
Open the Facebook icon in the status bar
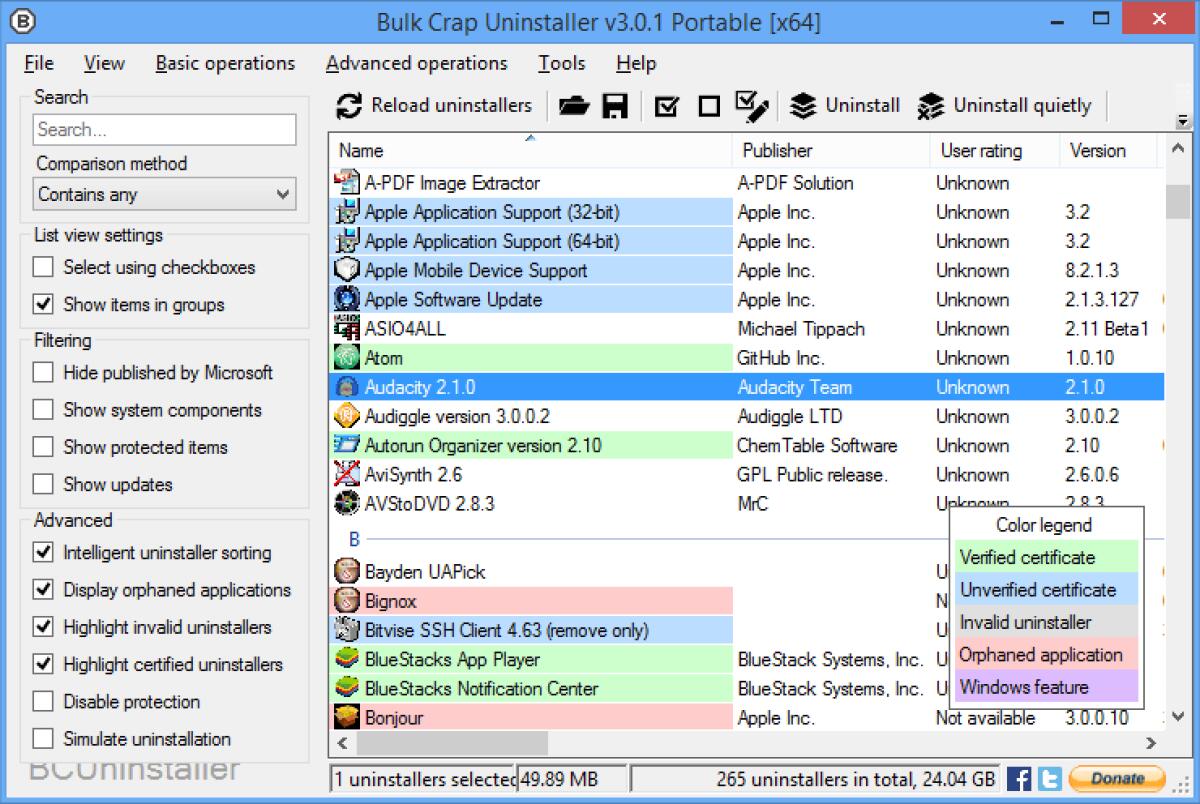tap(1019, 778)
